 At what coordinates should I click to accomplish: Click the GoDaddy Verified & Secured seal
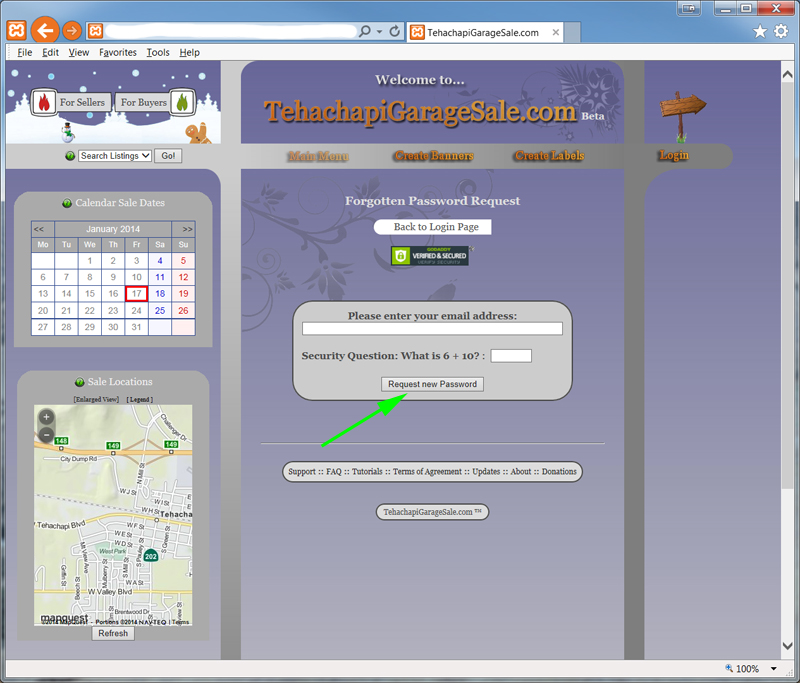[x=430, y=256]
